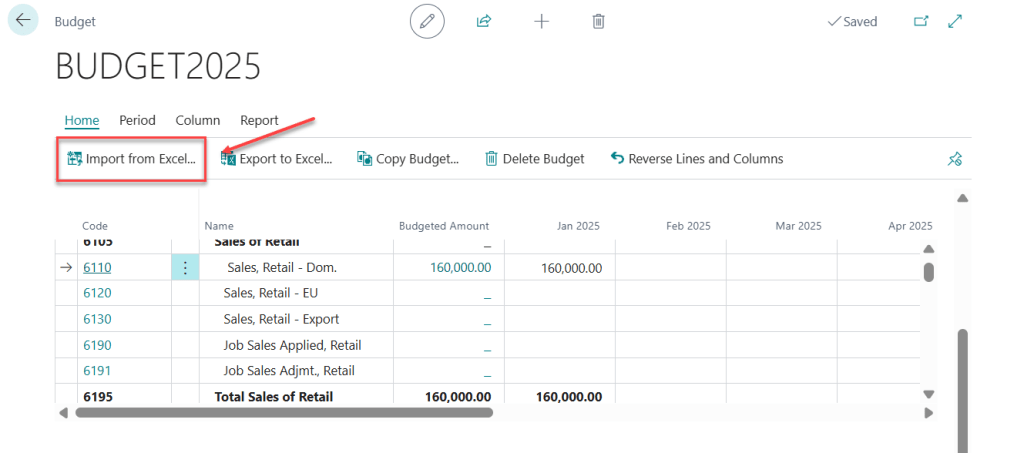The width and height of the screenshot is (1024, 453).
Task: Click the Name column header
Action: point(219,226)
